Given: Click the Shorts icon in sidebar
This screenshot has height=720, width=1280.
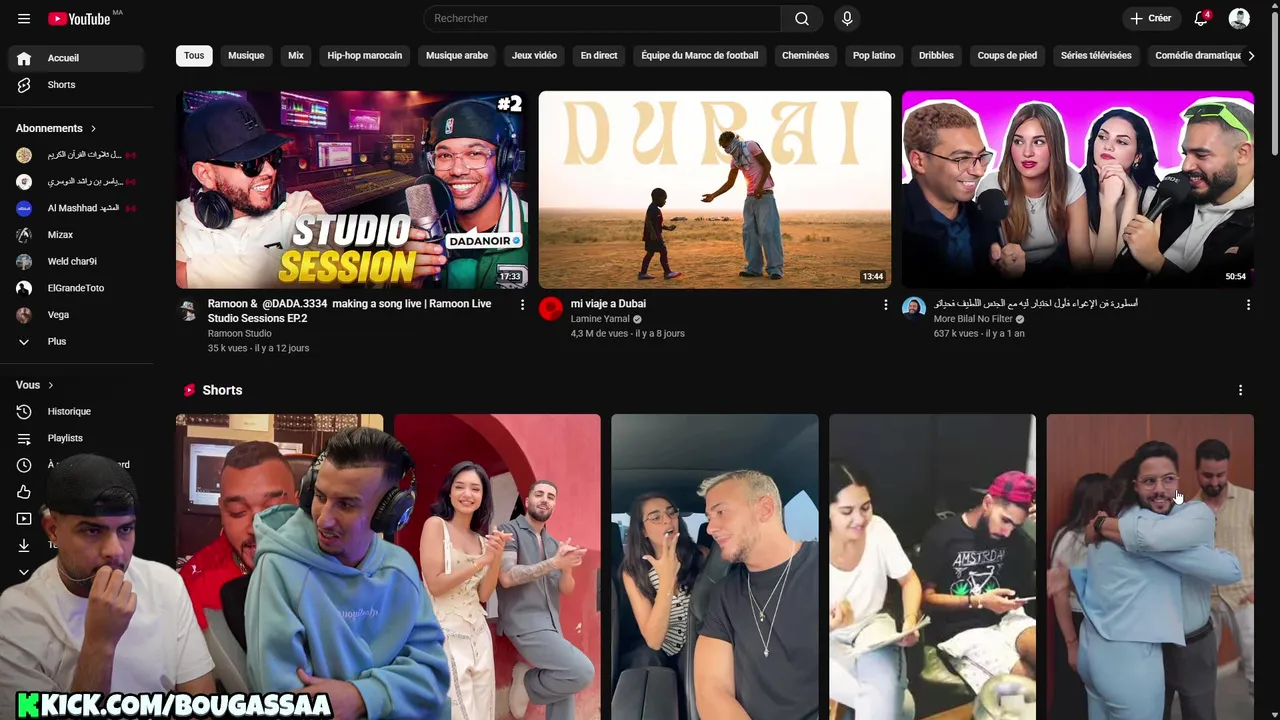Looking at the screenshot, I should coord(24,85).
